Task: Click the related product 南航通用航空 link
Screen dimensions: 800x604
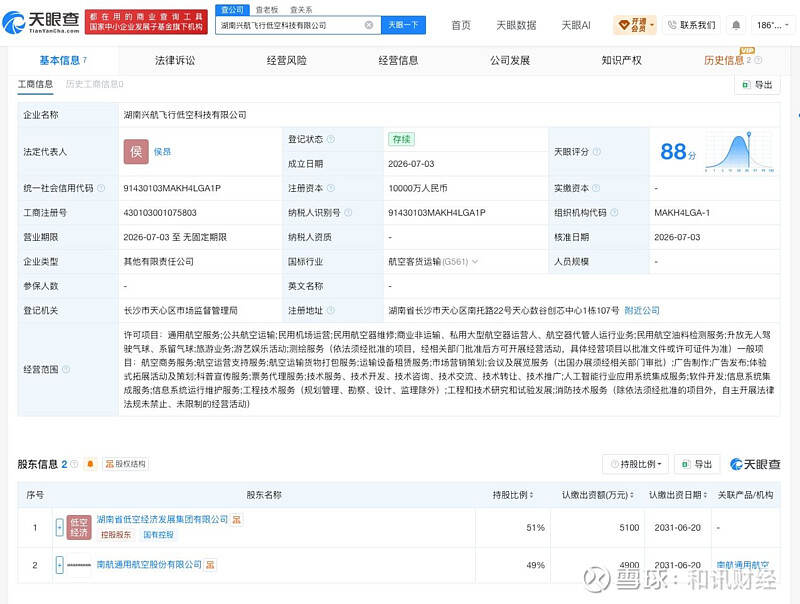Action: pyautogui.click(x=743, y=565)
